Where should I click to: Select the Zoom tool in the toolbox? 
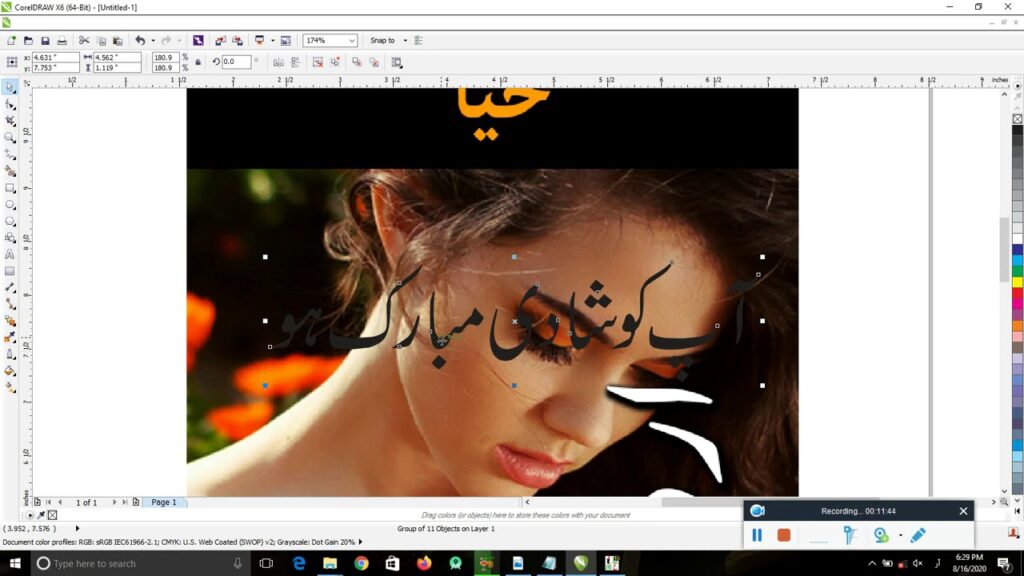[x=10, y=138]
